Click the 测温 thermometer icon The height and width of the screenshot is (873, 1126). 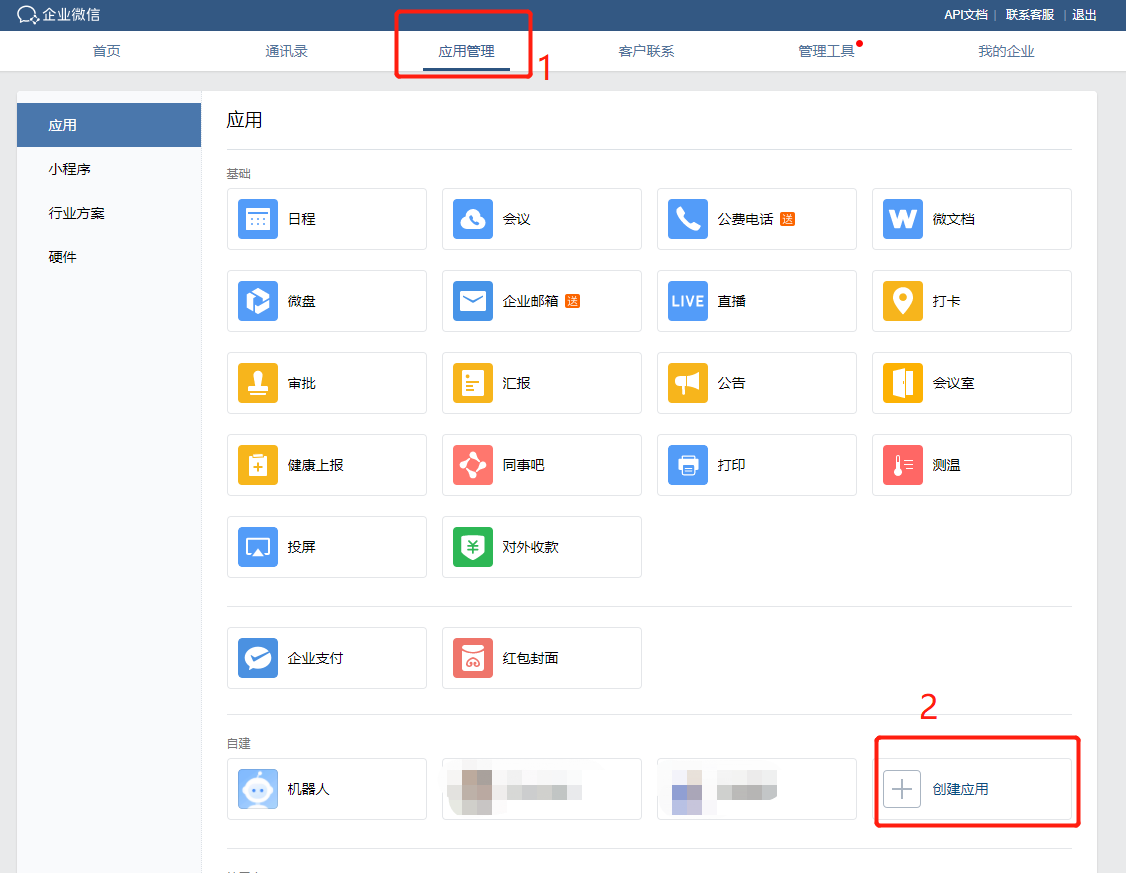click(903, 465)
